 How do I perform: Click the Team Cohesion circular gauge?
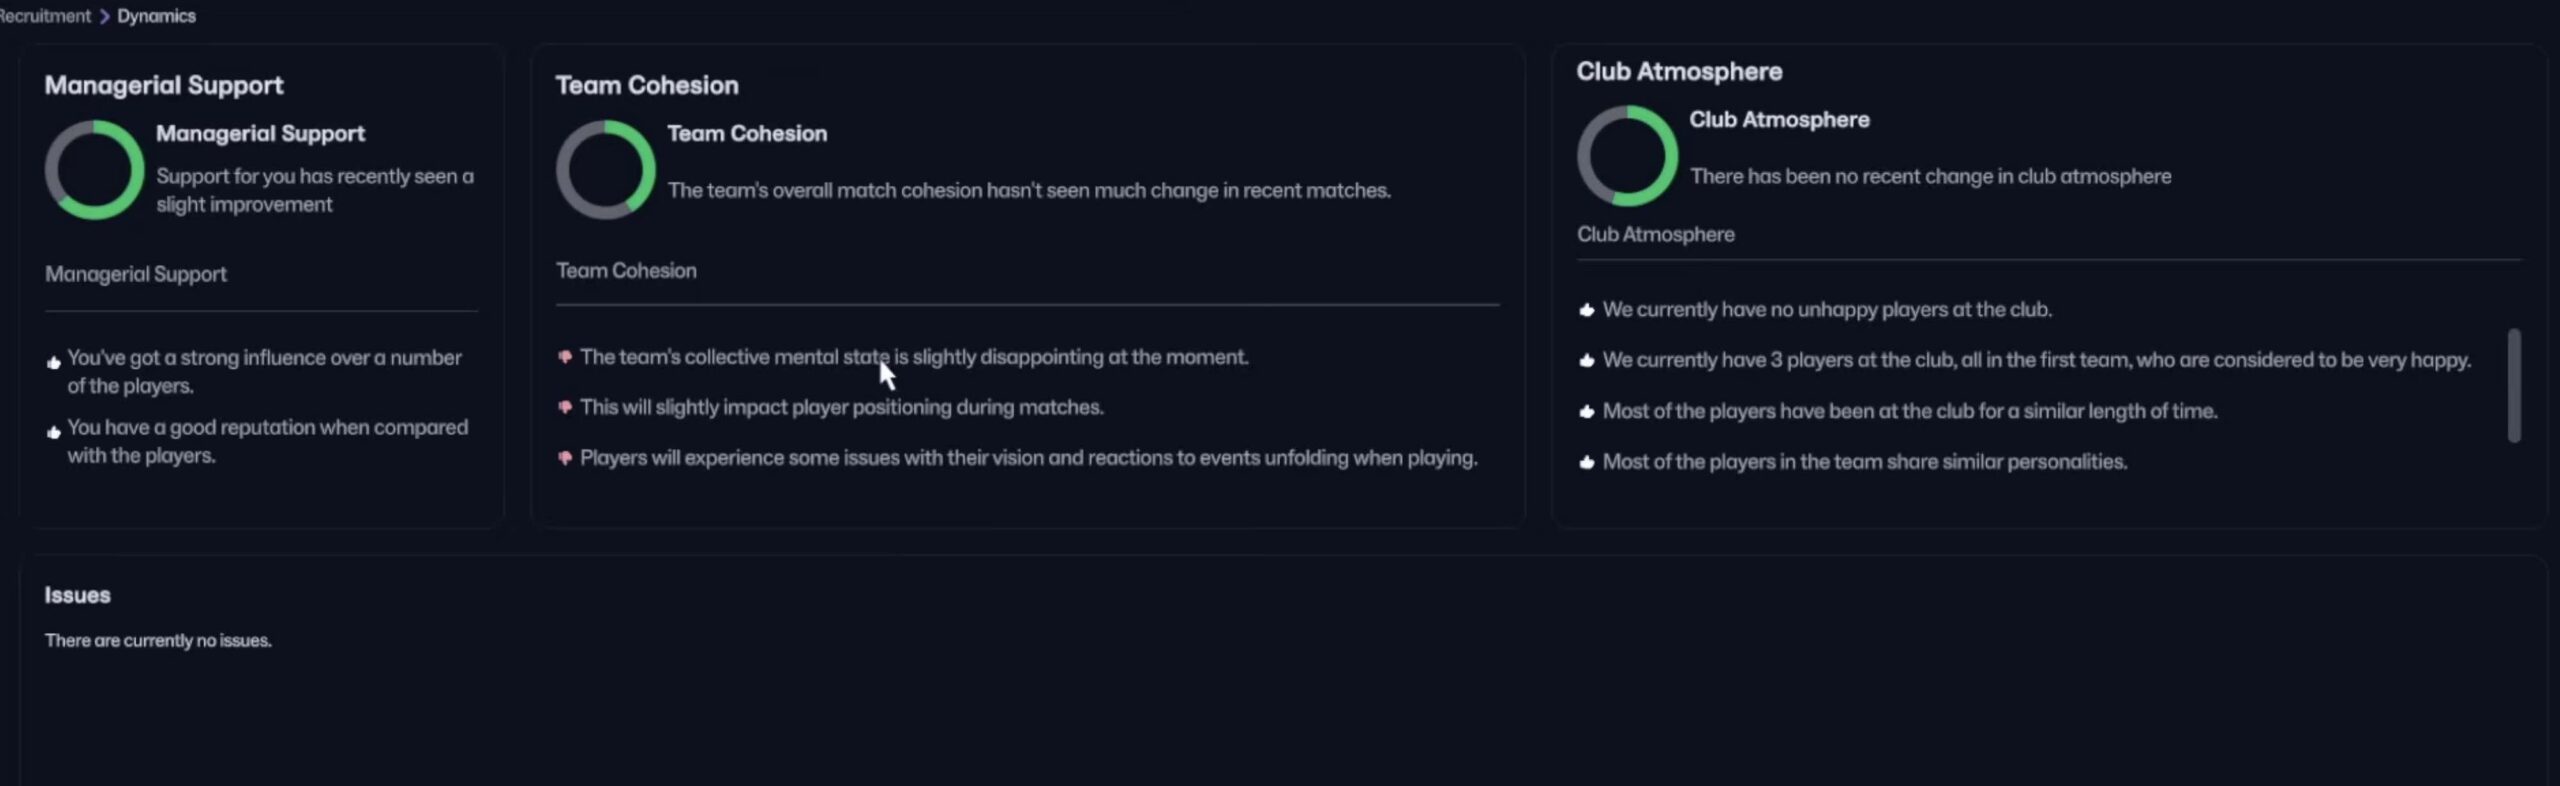coord(607,168)
